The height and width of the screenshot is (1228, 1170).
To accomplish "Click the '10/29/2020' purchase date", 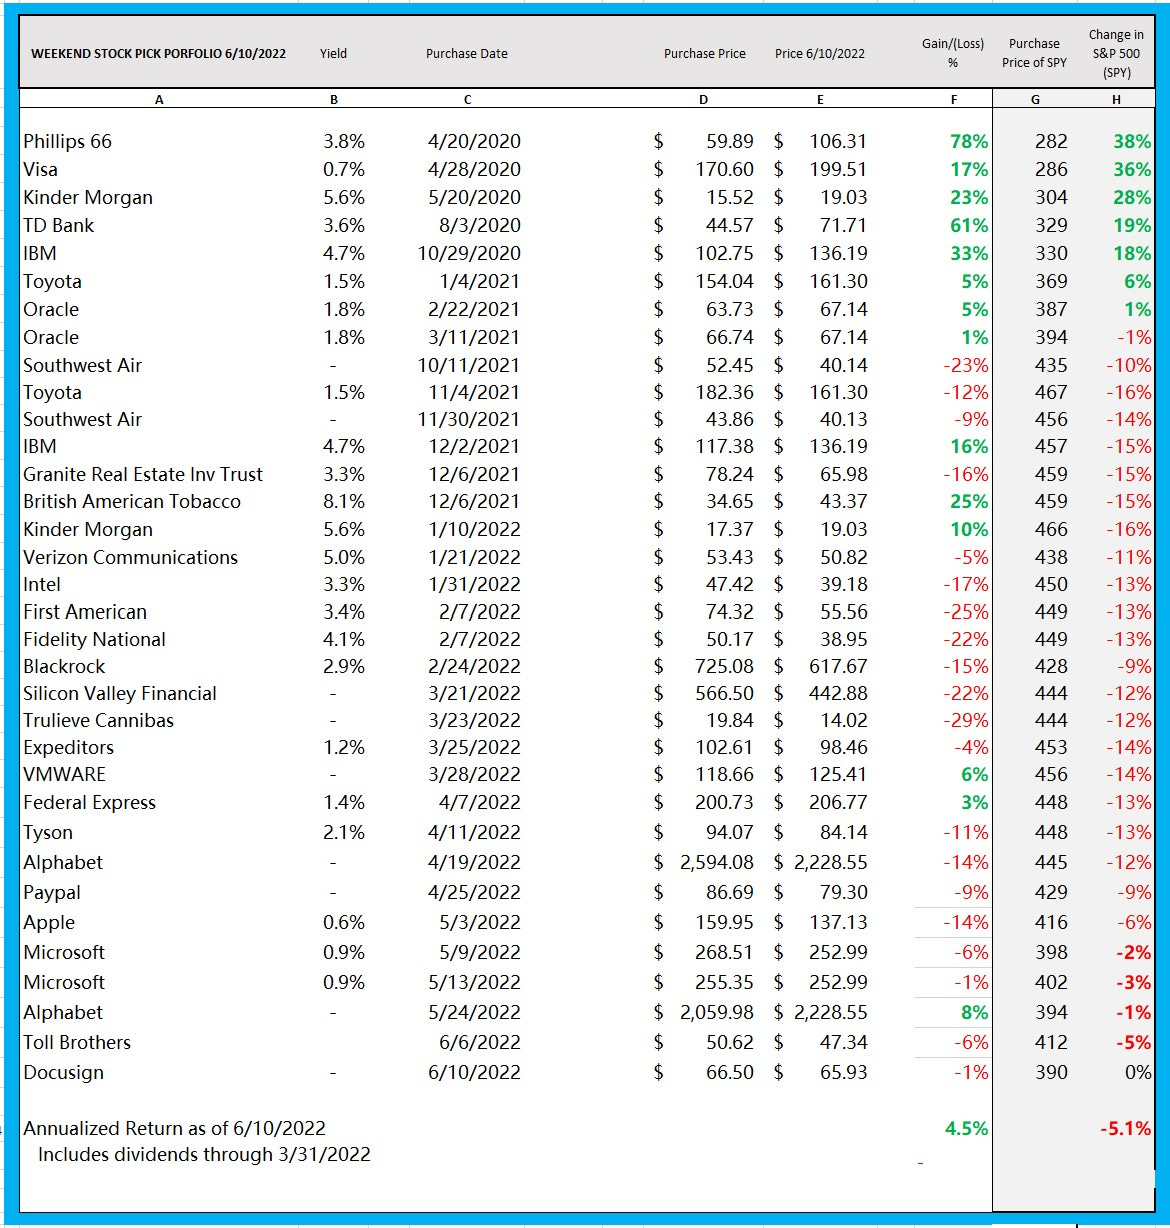I will pos(469,253).
